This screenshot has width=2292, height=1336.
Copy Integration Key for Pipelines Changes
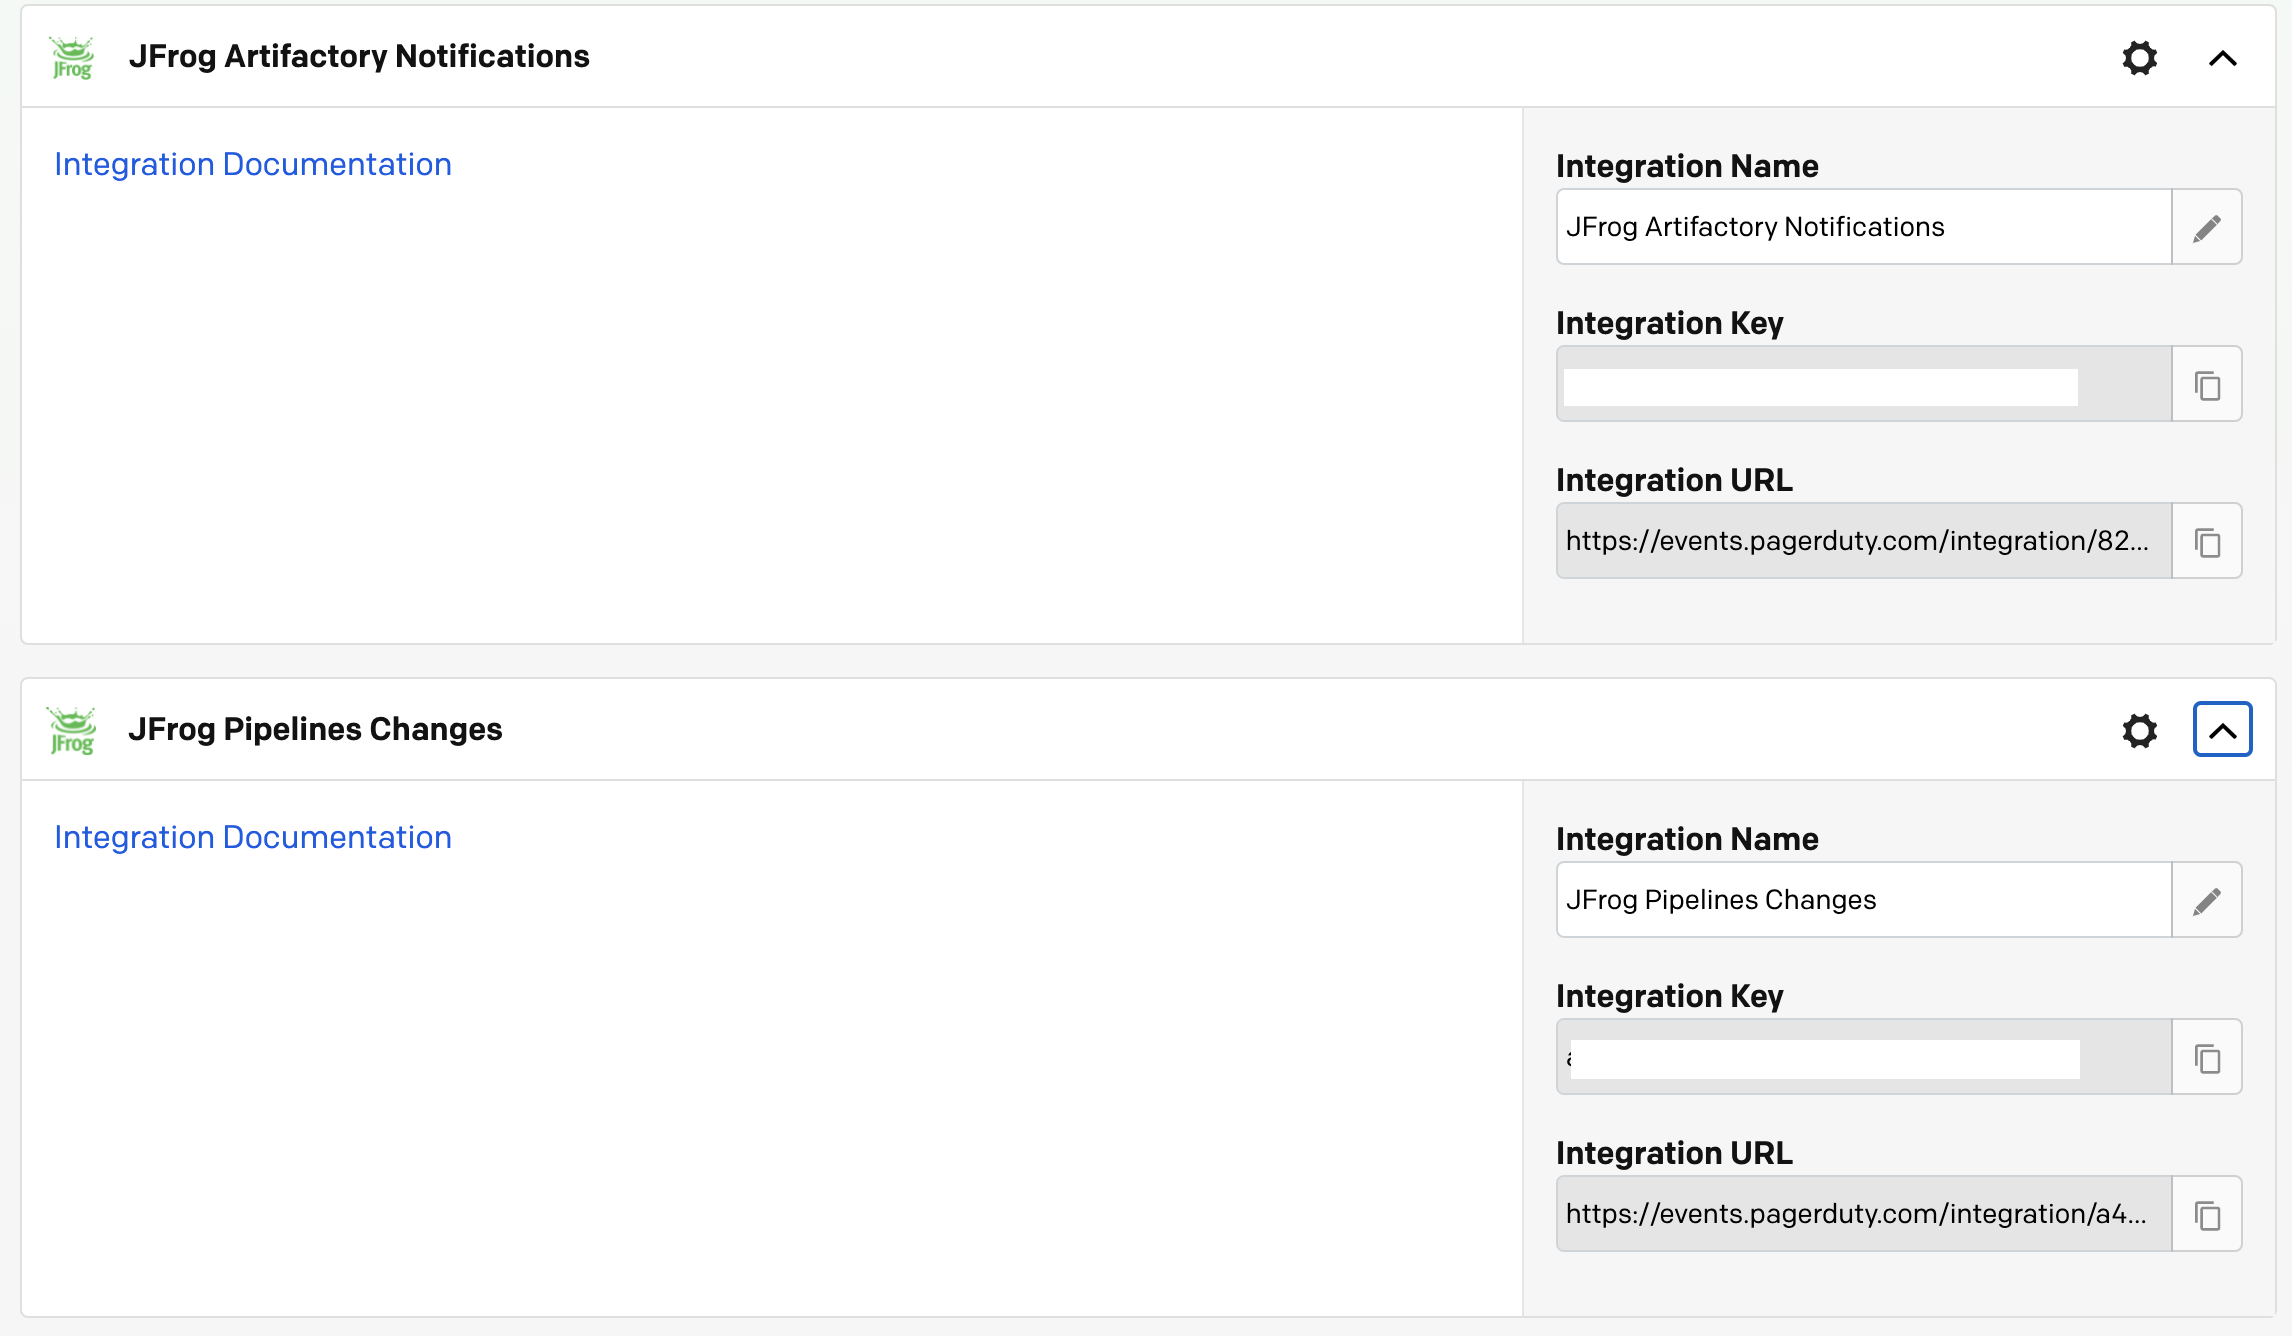(2207, 1057)
